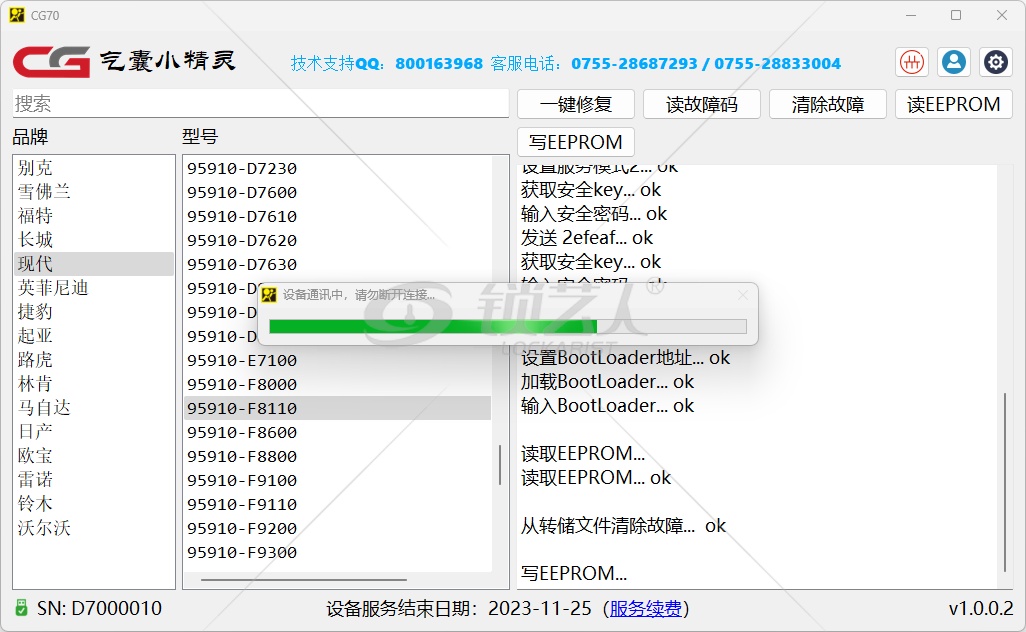This screenshot has height=632, width=1026.
Task: Click log line 读取EEPROM... ok
Action: click(596, 478)
